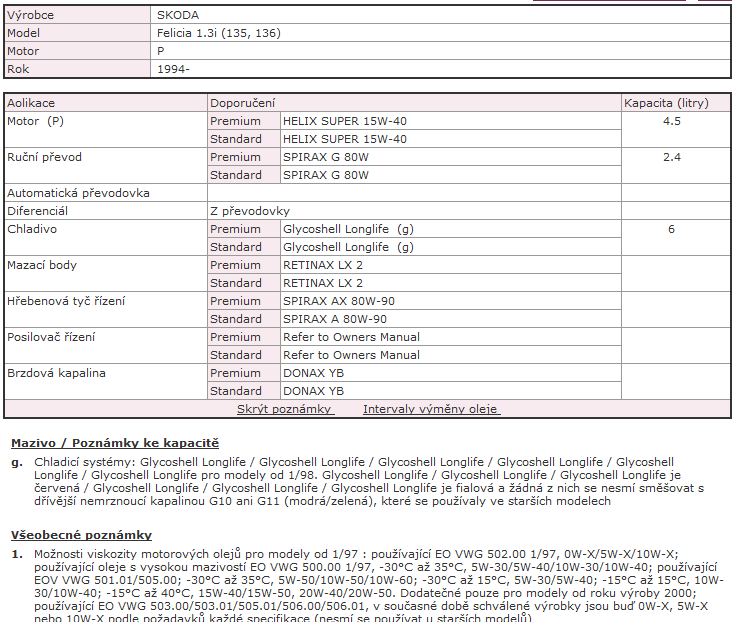Click 'Mazivo / Poznámky ke kapacitě' heading
The width and height of the screenshot is (738, 631).
pos(115,443)
